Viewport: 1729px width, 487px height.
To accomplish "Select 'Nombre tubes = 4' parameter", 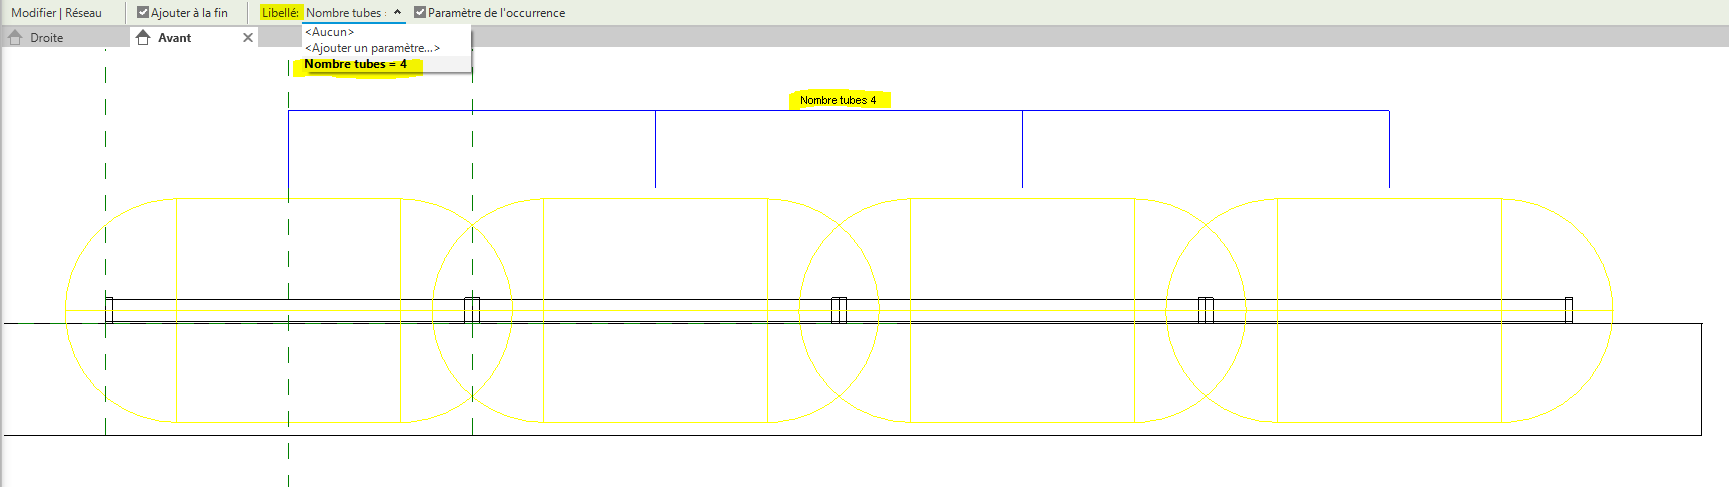I will tap(356, 64).
